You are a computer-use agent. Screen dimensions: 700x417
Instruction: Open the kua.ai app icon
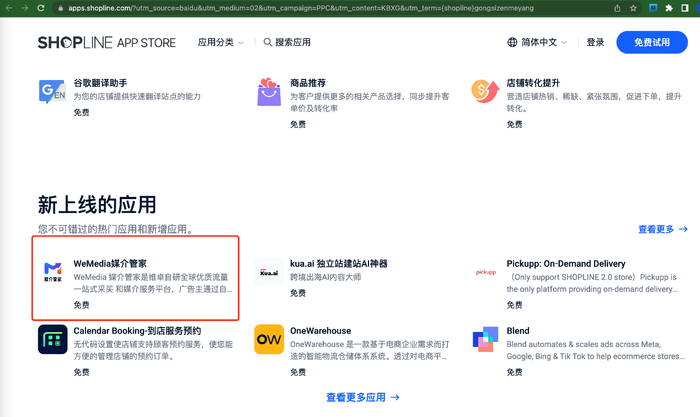[x=269, y=272]
